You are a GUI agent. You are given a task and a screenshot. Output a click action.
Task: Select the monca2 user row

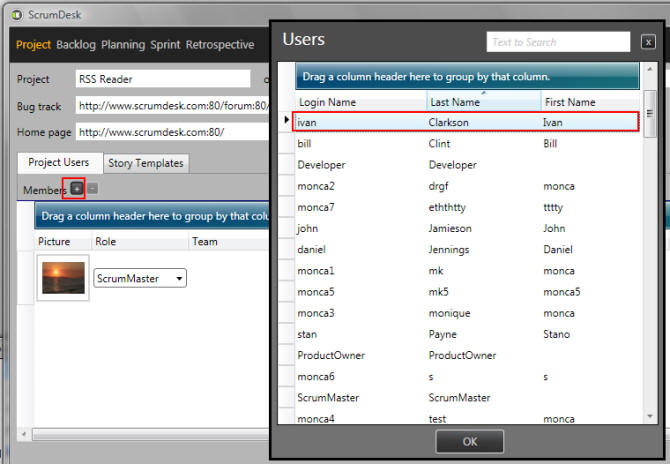[x=467, y=186]
